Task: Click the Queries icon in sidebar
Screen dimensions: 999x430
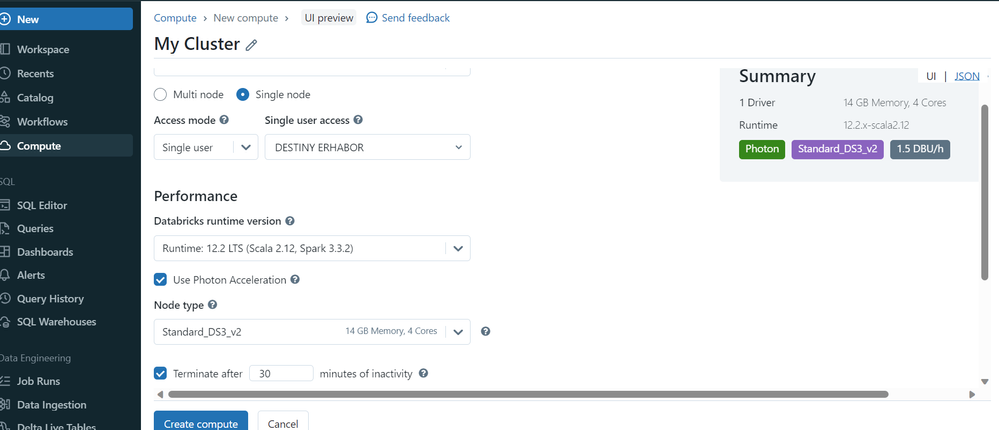Action: (4, 229)
